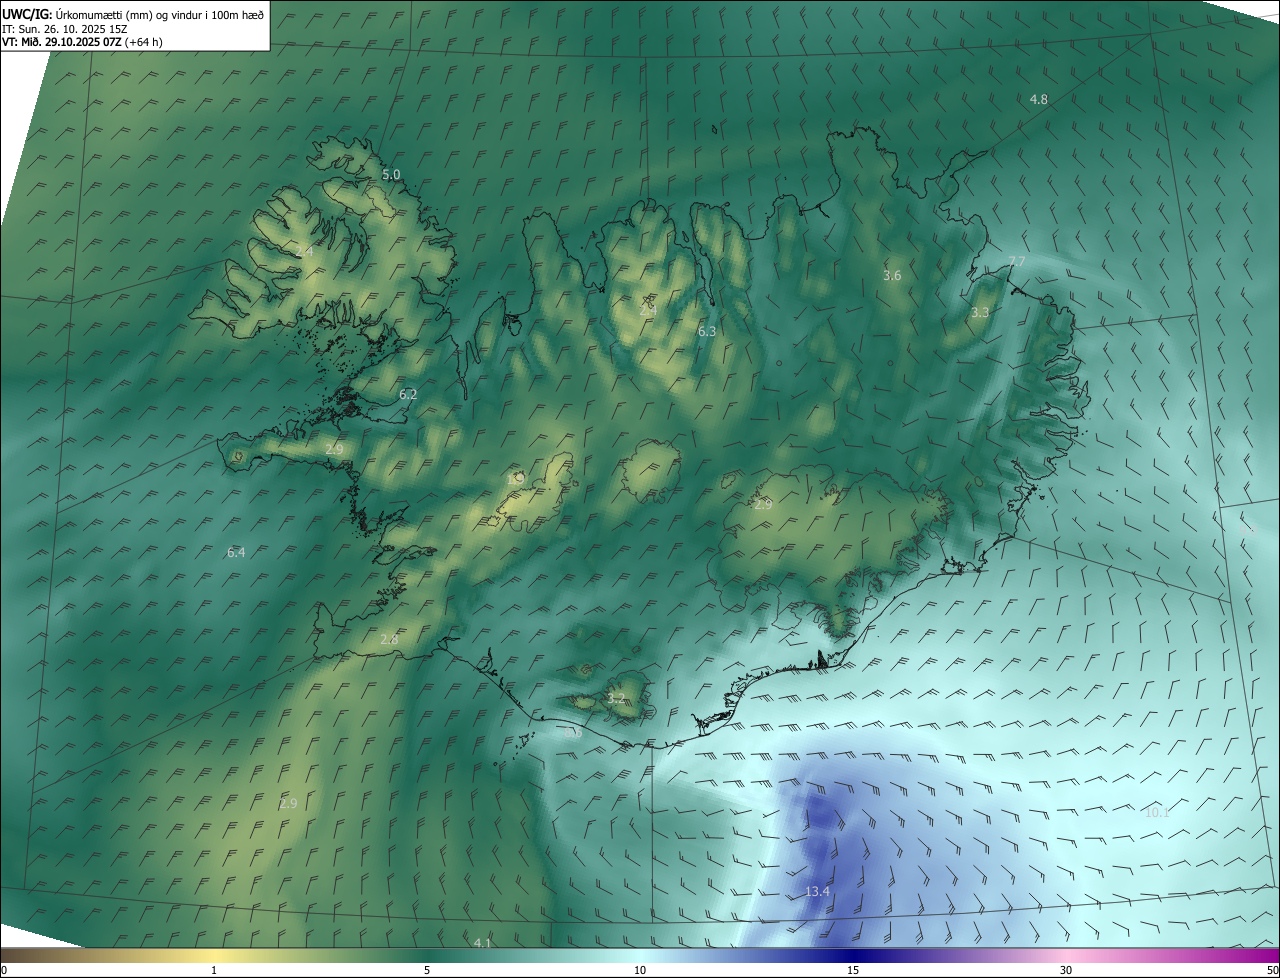Click the 6.2 value label in Breiðafjörður
Viewport: 1280px width, 978px height.
pos(408,395)
